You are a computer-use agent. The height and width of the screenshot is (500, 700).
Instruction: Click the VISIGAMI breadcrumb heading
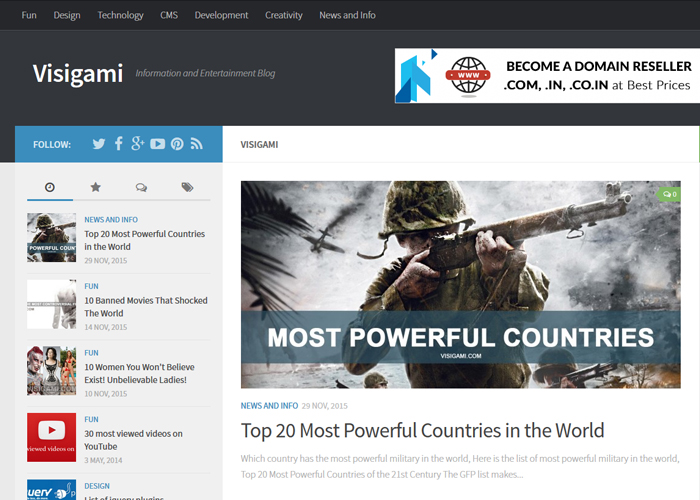click(x=259, y=145)
